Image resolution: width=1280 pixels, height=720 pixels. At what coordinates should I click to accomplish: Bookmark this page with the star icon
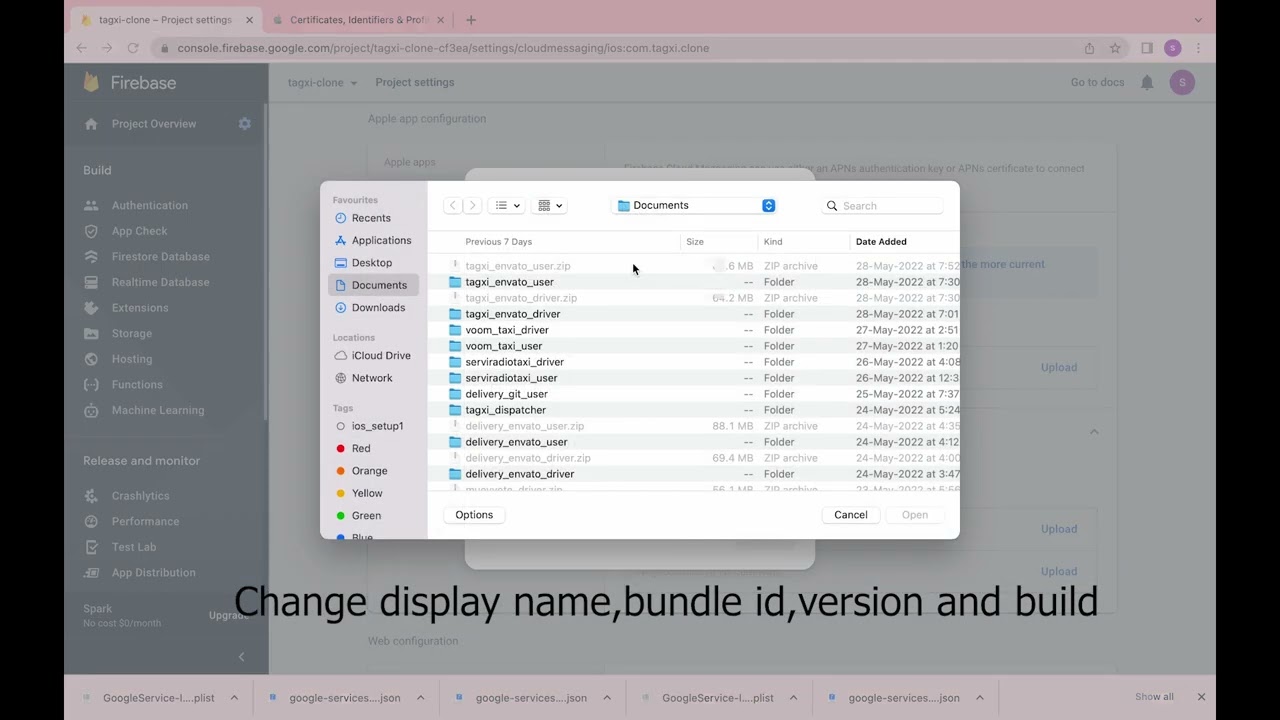tap(1115, 48)
